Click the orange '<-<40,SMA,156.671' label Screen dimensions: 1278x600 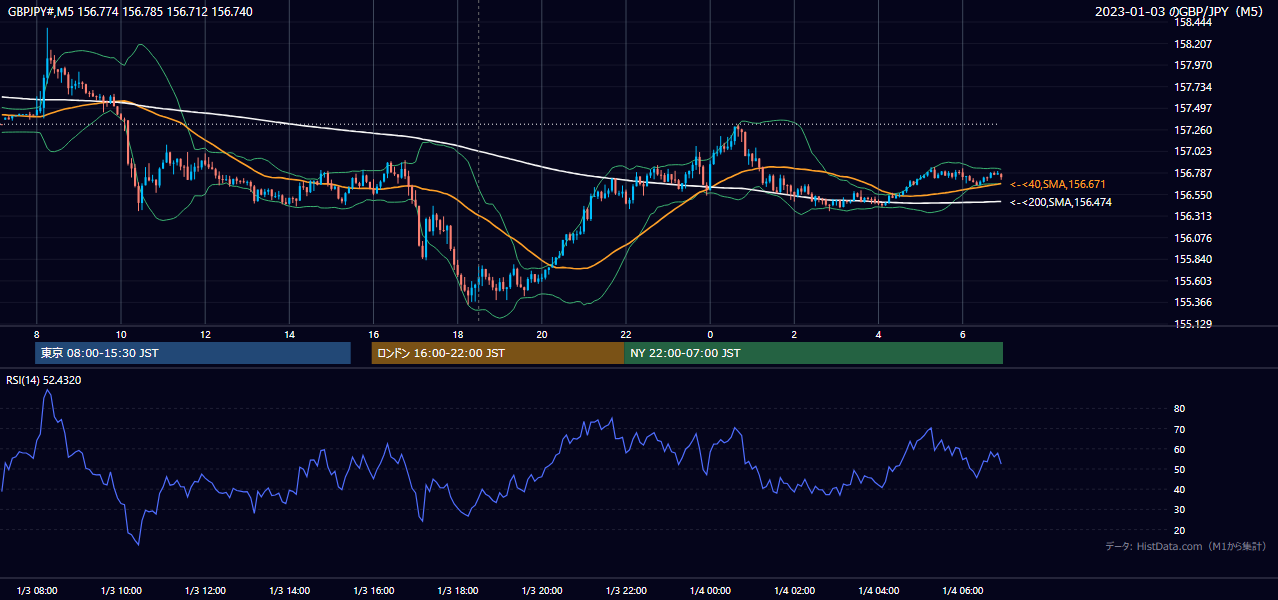coord(1057,184)
